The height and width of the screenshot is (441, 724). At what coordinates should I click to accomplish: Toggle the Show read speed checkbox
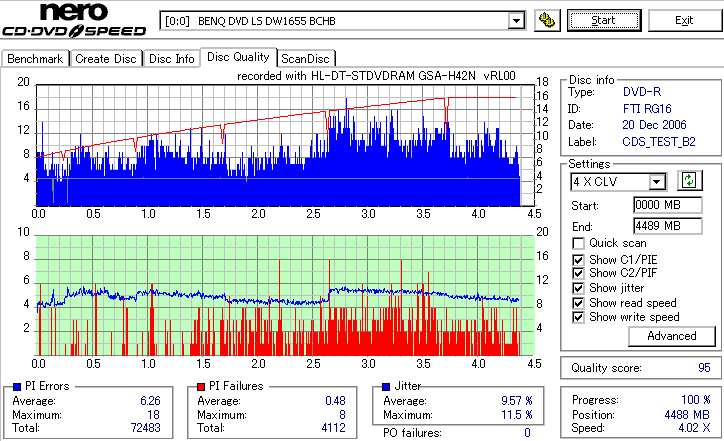578,303
